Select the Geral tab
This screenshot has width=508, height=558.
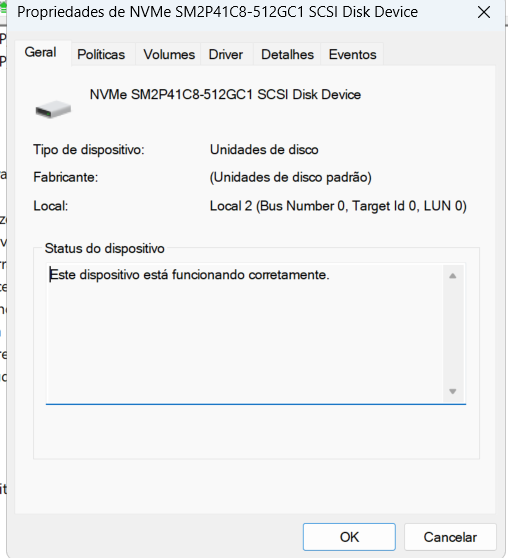pos(41,52)
